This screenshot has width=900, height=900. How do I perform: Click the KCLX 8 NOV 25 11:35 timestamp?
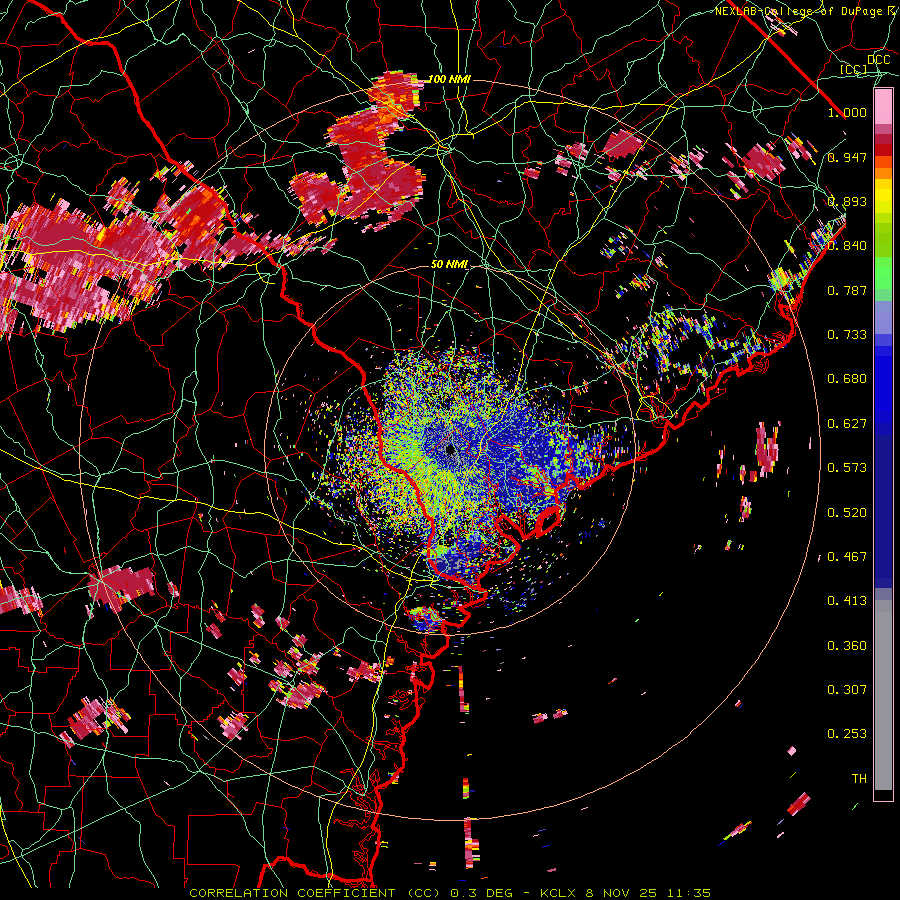pyautogui.click(x=626, y=893)
